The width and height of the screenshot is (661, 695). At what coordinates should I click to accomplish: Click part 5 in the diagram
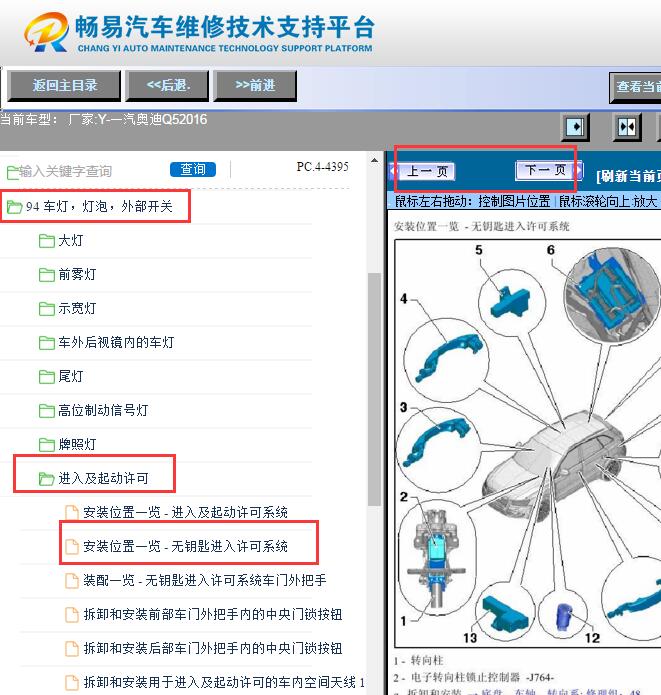(x=510, y=304)
